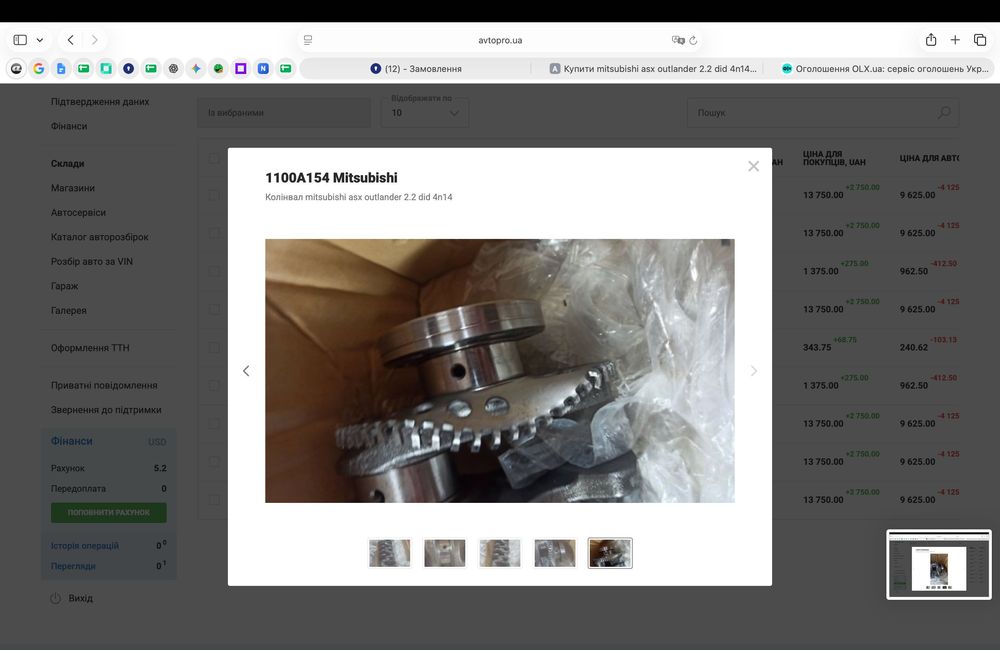Click the power icon next to Вихід
The width and height of the screenshot is (1000, 650).
55,598
